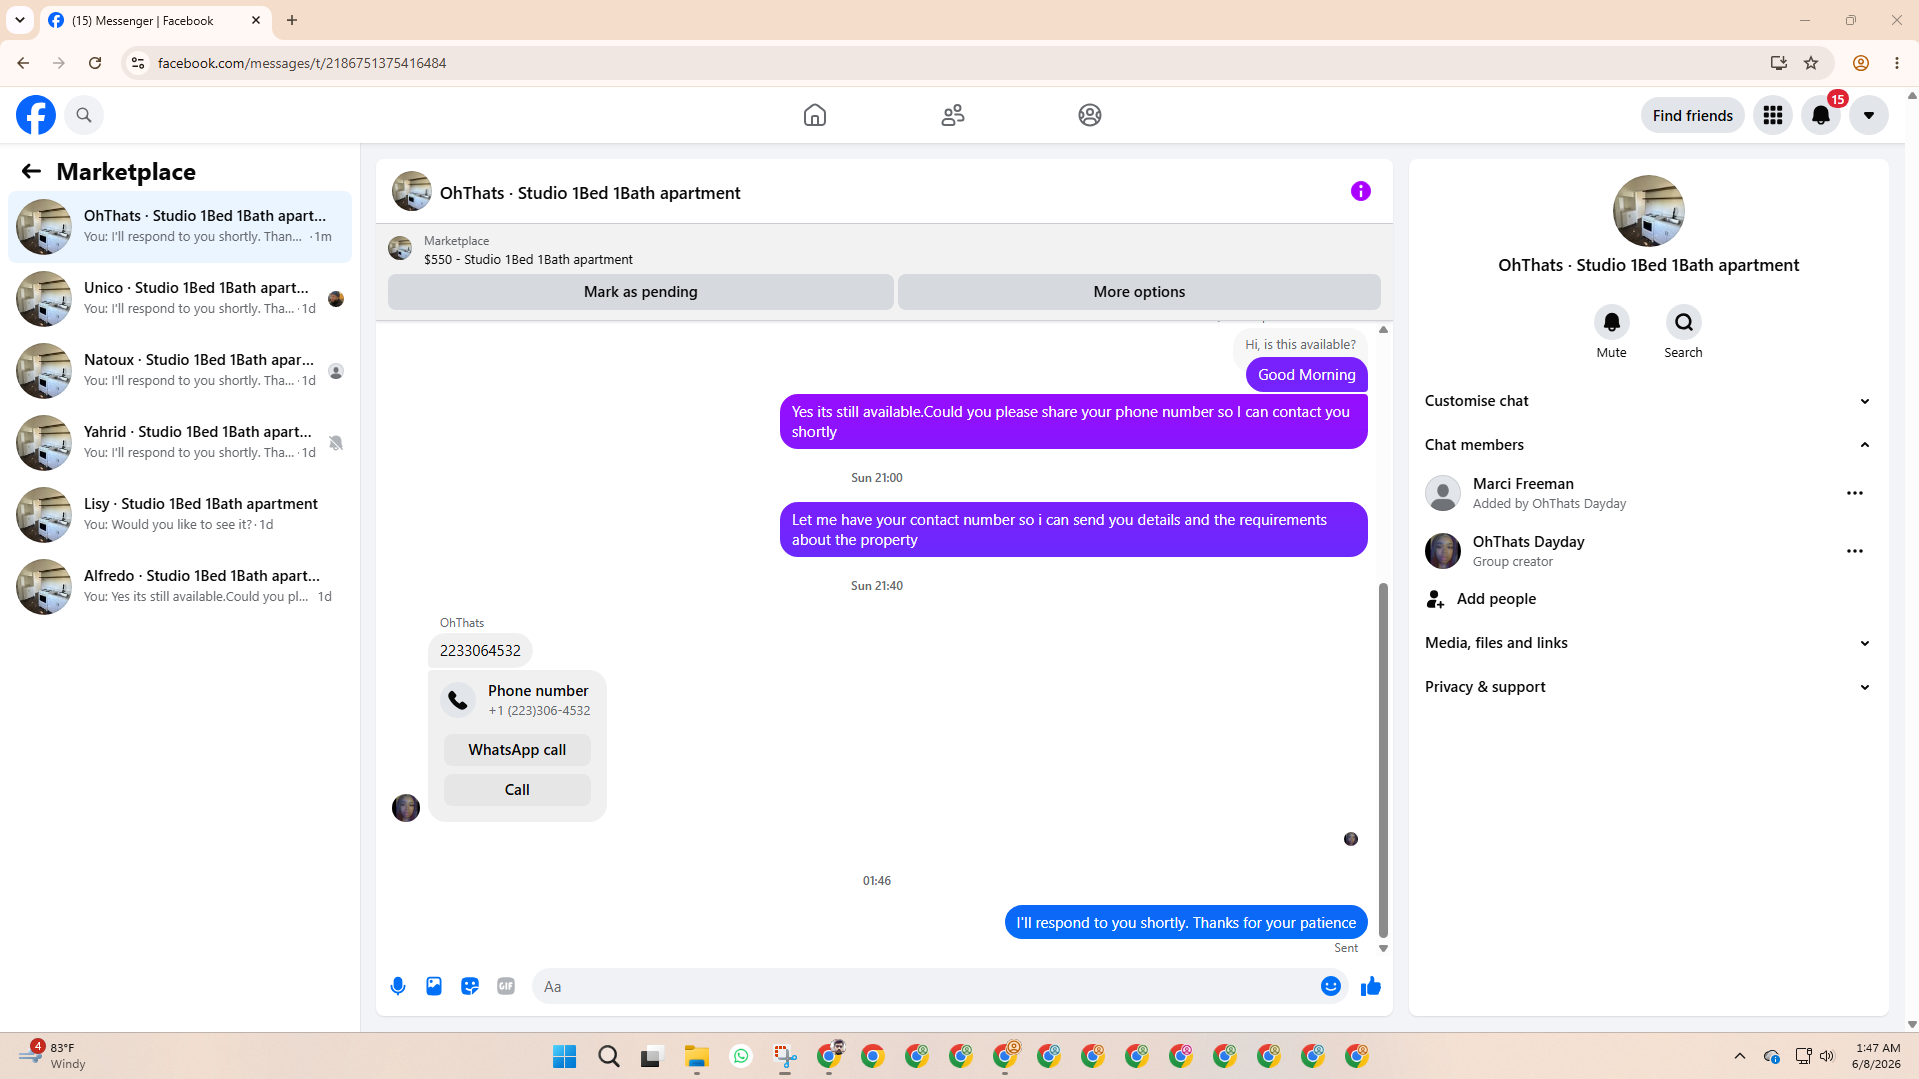Open the conversation header profile picture
Image resolution: width=1919 pixels, height=1079 pixels.
point(412,192)
